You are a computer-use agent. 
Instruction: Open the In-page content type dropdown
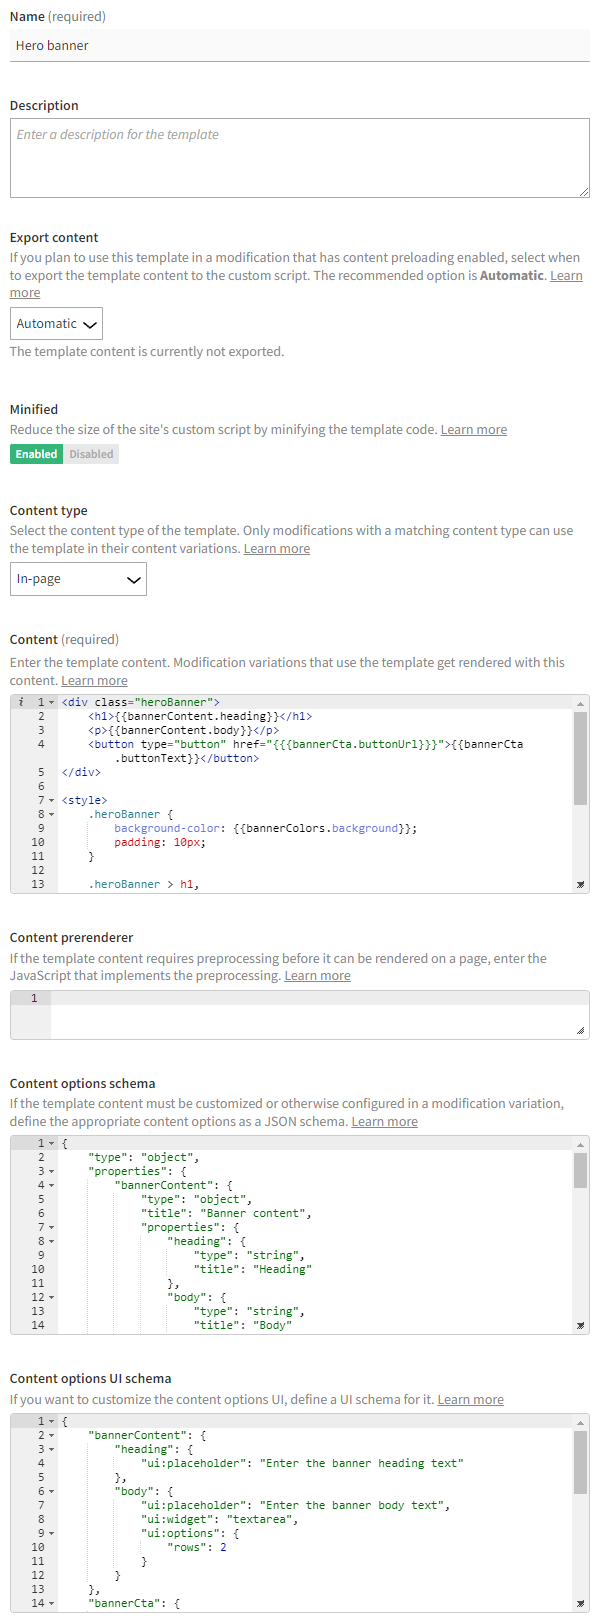click(78, 579)
